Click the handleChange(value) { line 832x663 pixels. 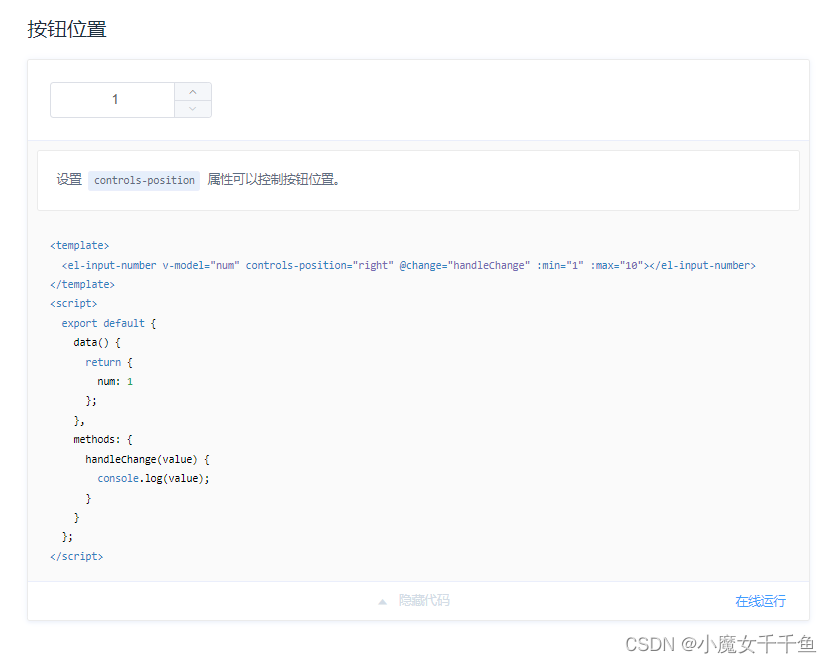coord(148,459)
